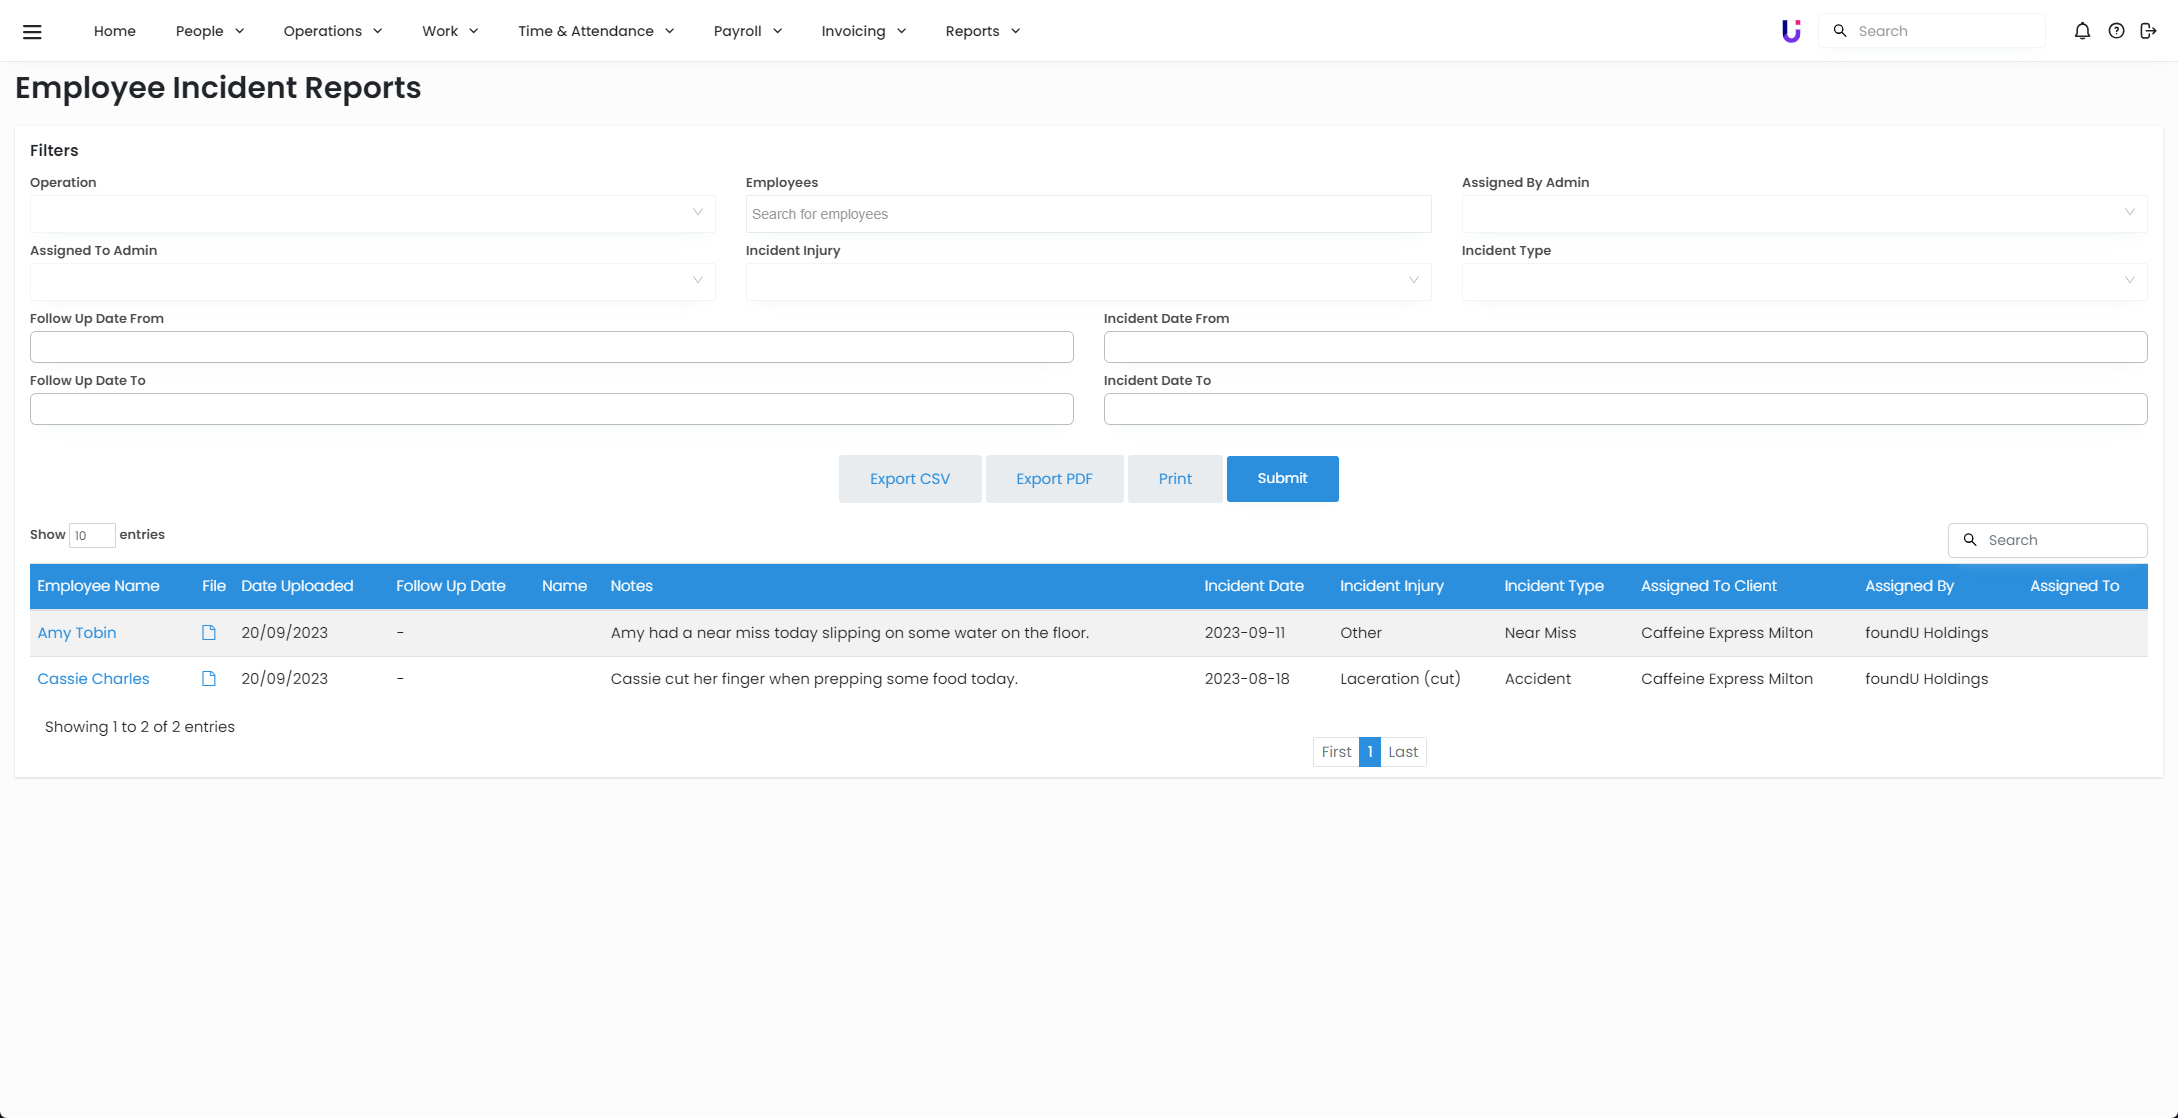Open Amy Tobin employee link
Image resolution: width=2178 pixels, height=1118 pixels.
[x=77, y=632]
